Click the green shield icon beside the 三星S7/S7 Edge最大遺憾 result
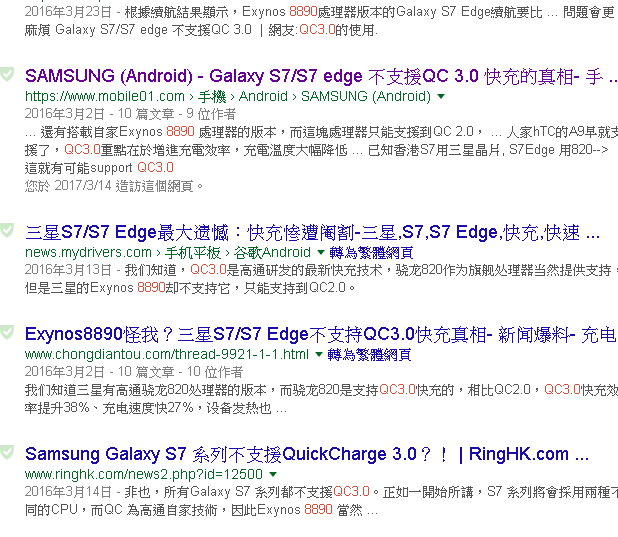The height and width of the screenshot is (537, 618). click(6, 230)
